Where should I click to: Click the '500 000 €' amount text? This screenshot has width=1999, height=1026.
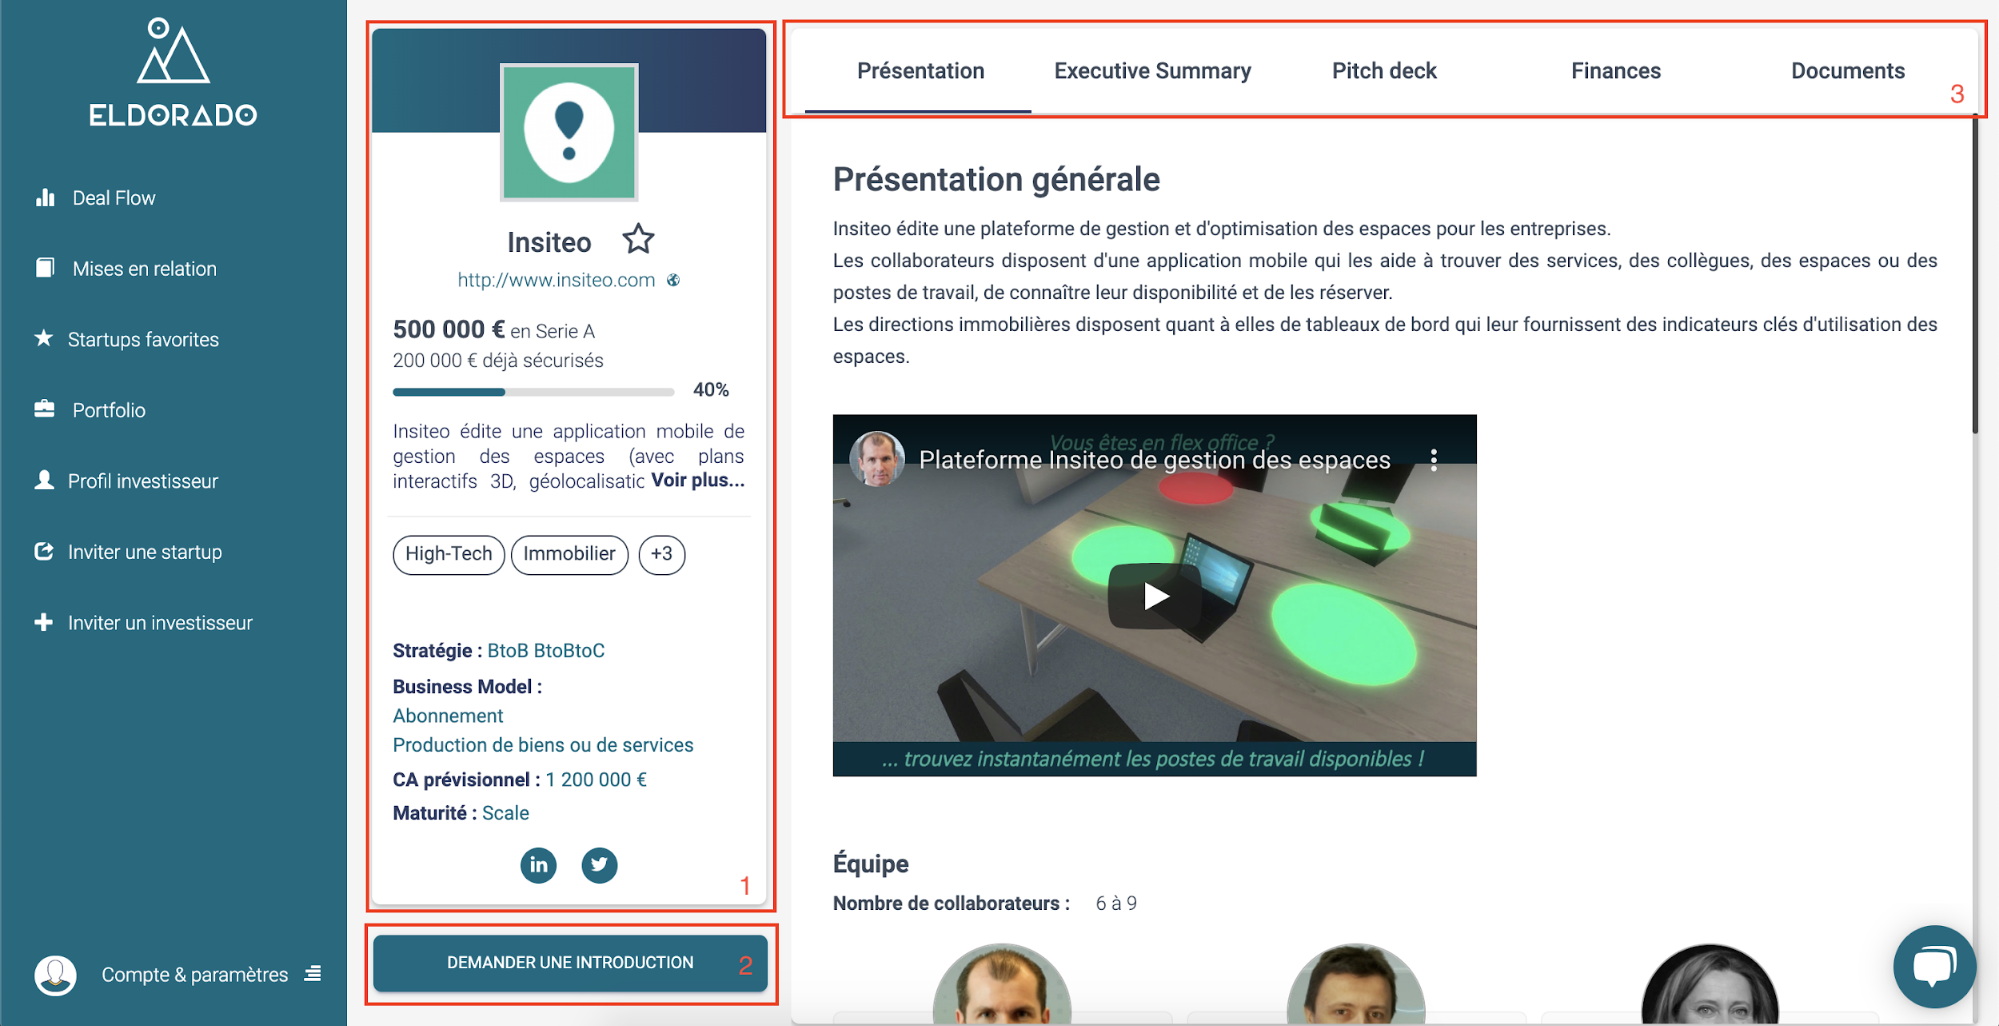pos(449,329)
